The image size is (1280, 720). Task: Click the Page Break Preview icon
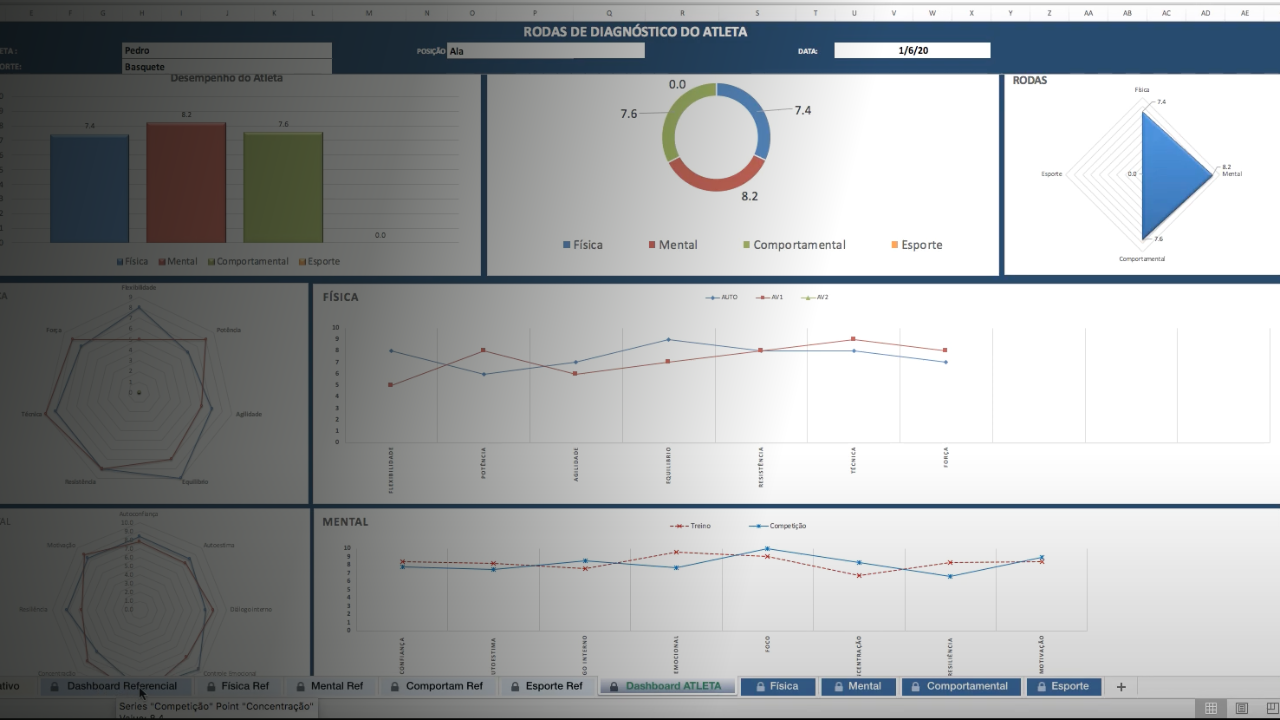point(1269,708)
